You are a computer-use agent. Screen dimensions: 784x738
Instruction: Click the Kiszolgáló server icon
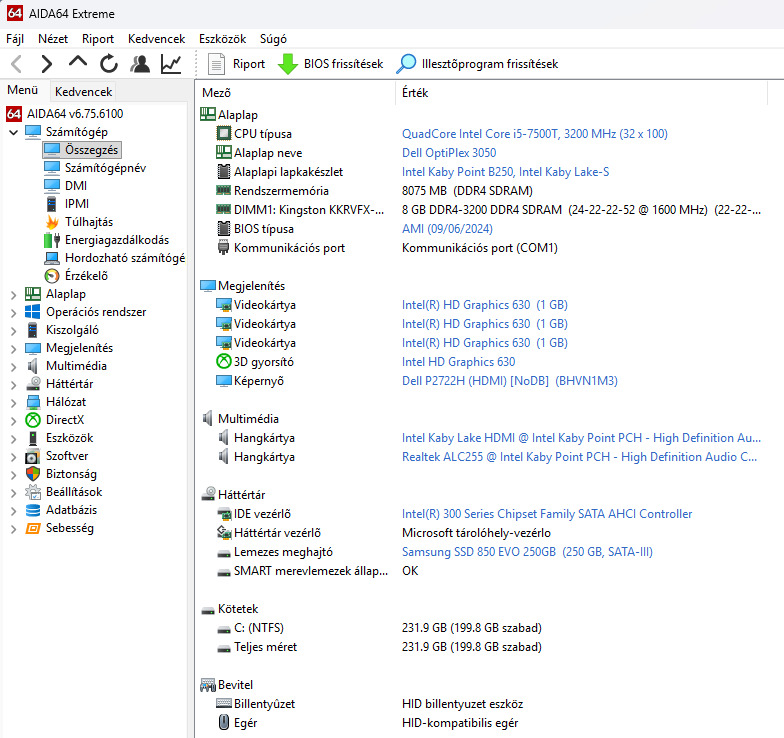(33, 330)
